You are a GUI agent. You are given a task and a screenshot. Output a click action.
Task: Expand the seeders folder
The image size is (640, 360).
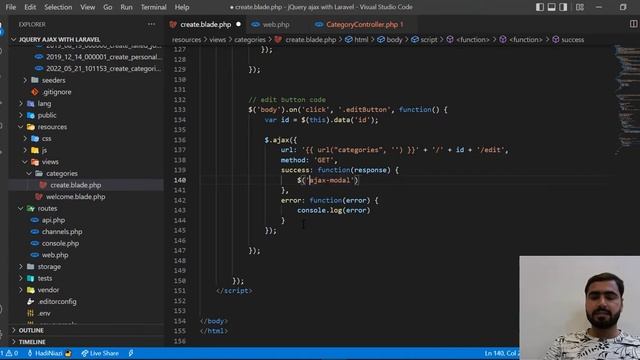(53, 80)
